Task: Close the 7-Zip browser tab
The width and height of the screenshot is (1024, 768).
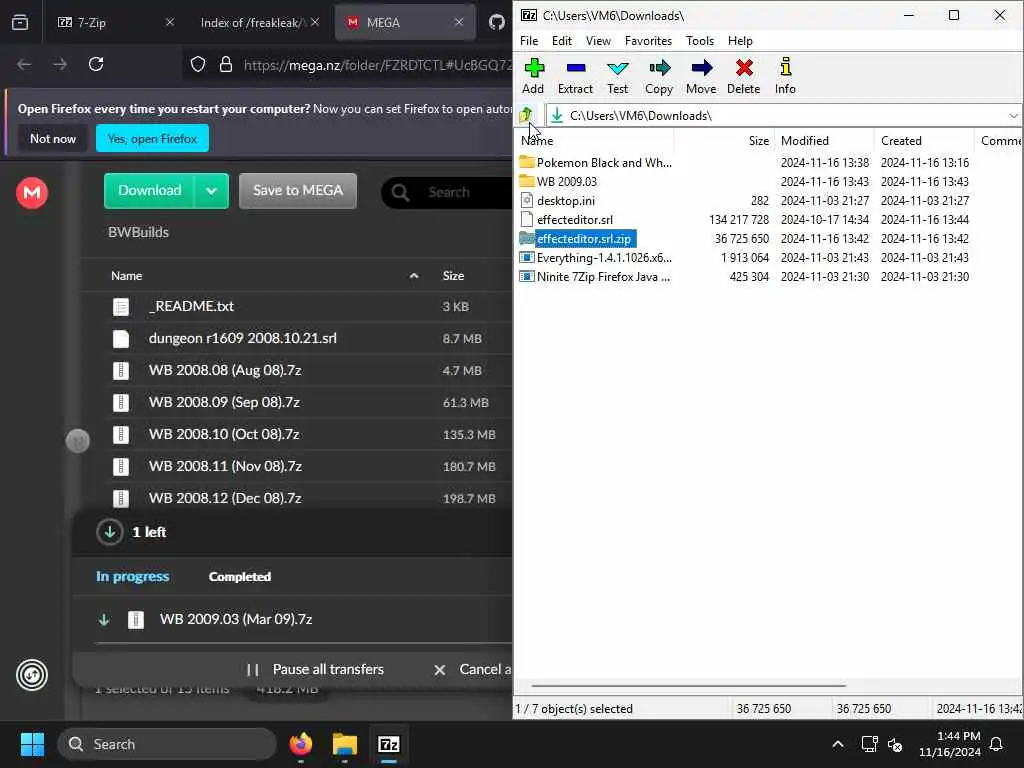Action: click(x=170, y=22)
